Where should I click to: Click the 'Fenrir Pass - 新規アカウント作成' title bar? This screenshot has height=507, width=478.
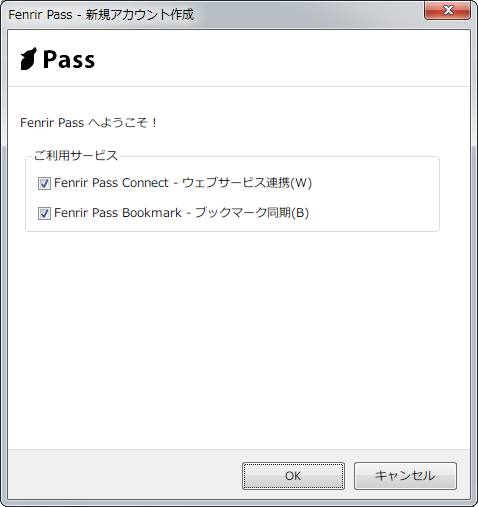[101, 15]
